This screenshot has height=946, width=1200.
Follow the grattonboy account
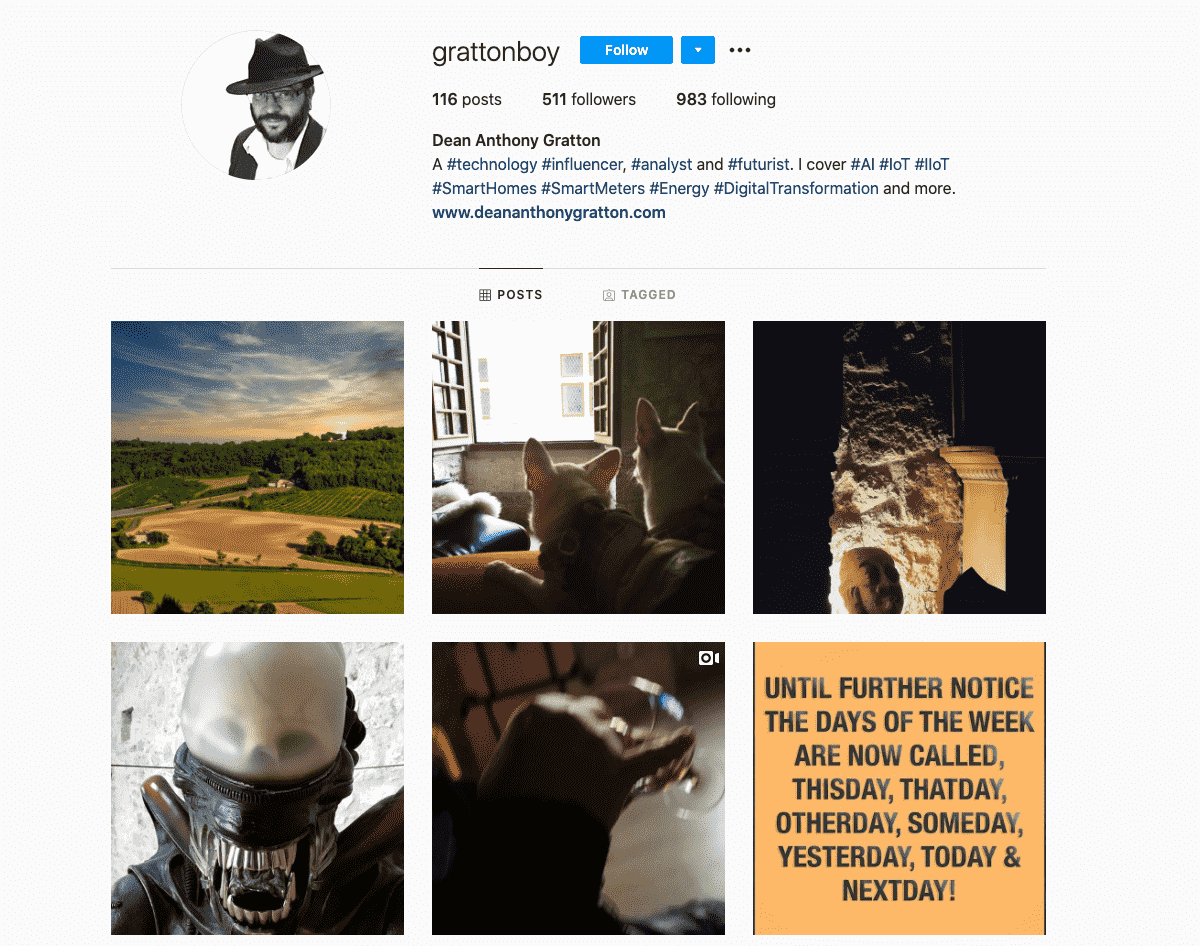click(626, 50)
